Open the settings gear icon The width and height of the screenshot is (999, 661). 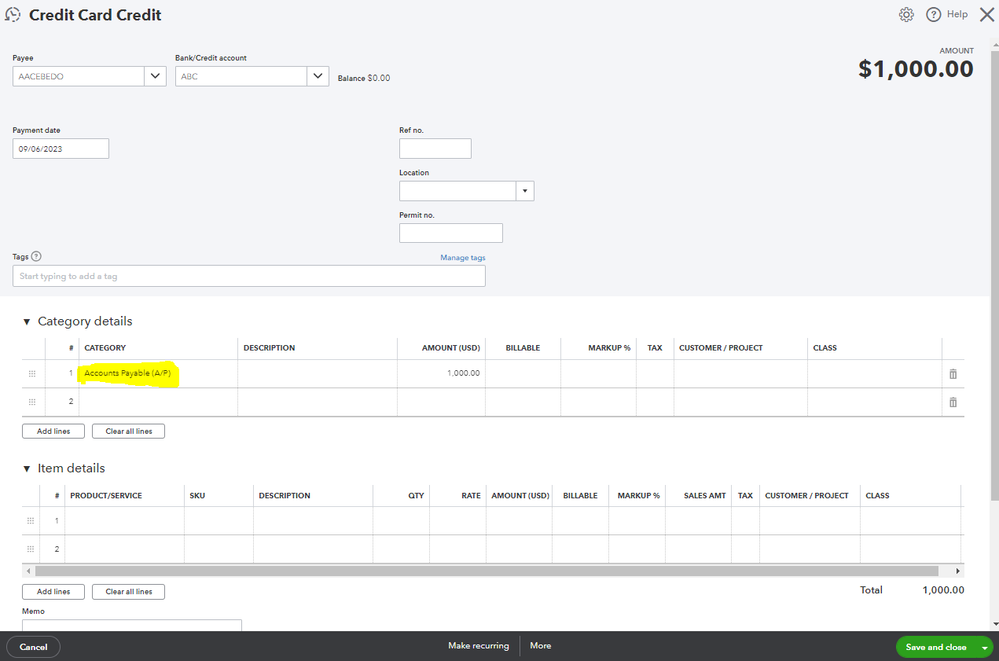click(x=906, y=15)
